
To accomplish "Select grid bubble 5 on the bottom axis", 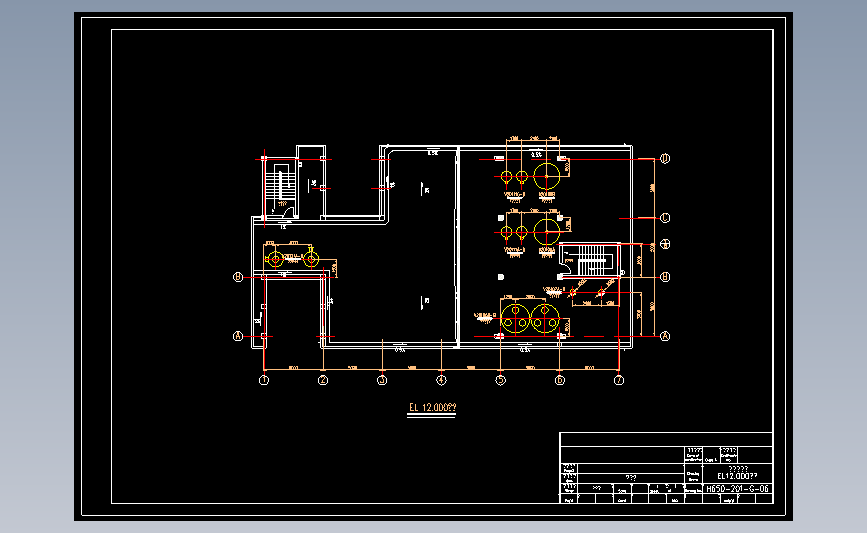I will point(500,380).
